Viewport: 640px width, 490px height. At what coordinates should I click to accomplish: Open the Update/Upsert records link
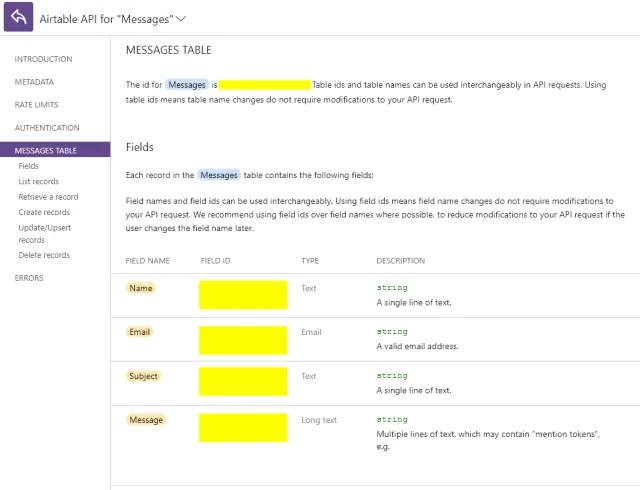click(x=44, y=234)
